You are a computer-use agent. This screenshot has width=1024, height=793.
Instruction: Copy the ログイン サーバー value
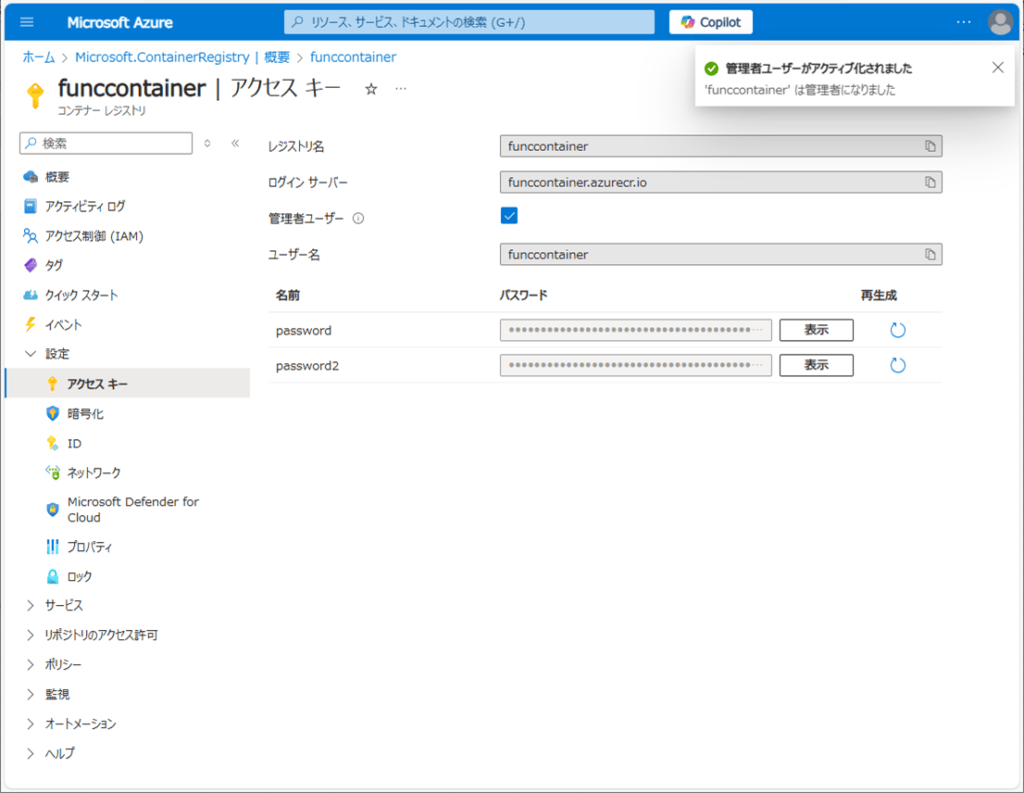[x=931, y=182]
